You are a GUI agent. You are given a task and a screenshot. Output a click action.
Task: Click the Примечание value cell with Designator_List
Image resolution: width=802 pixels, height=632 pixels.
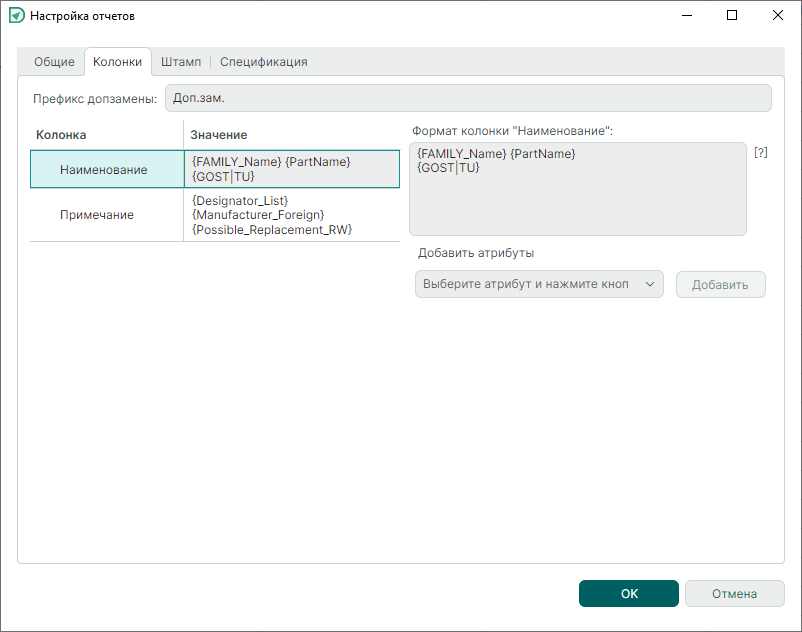291,215
